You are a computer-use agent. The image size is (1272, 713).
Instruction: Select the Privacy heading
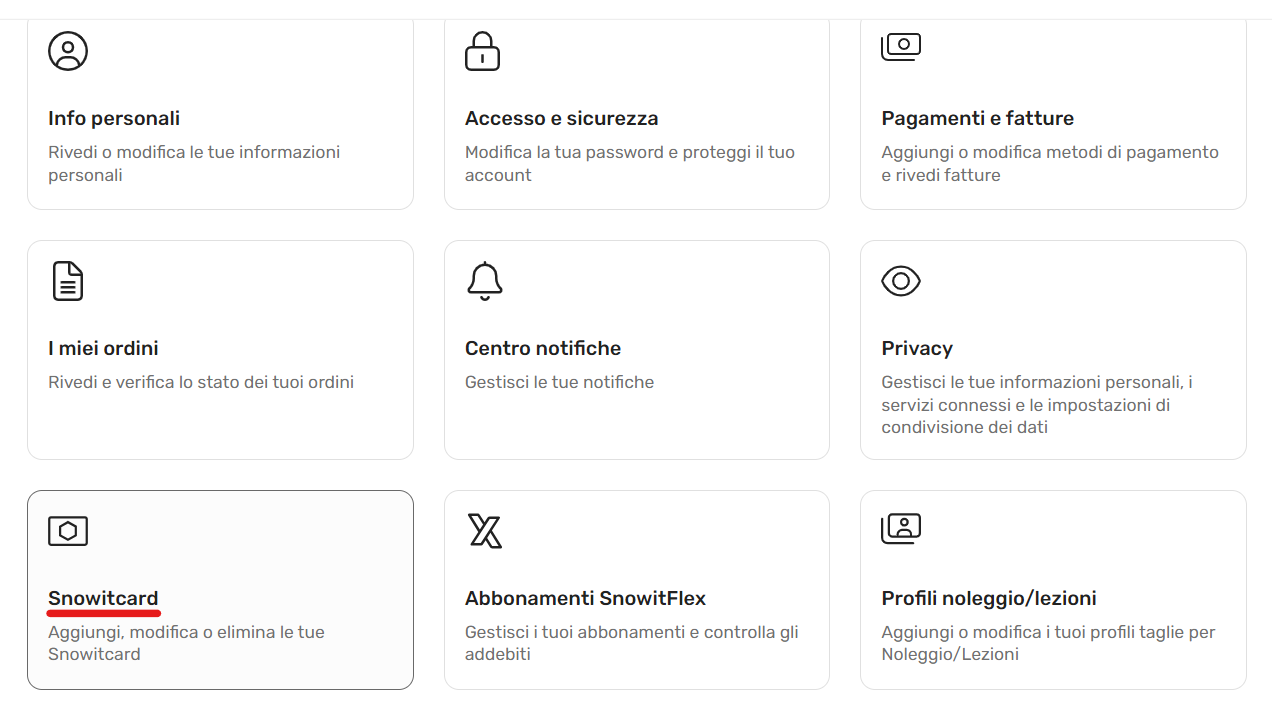coord(916,348)
